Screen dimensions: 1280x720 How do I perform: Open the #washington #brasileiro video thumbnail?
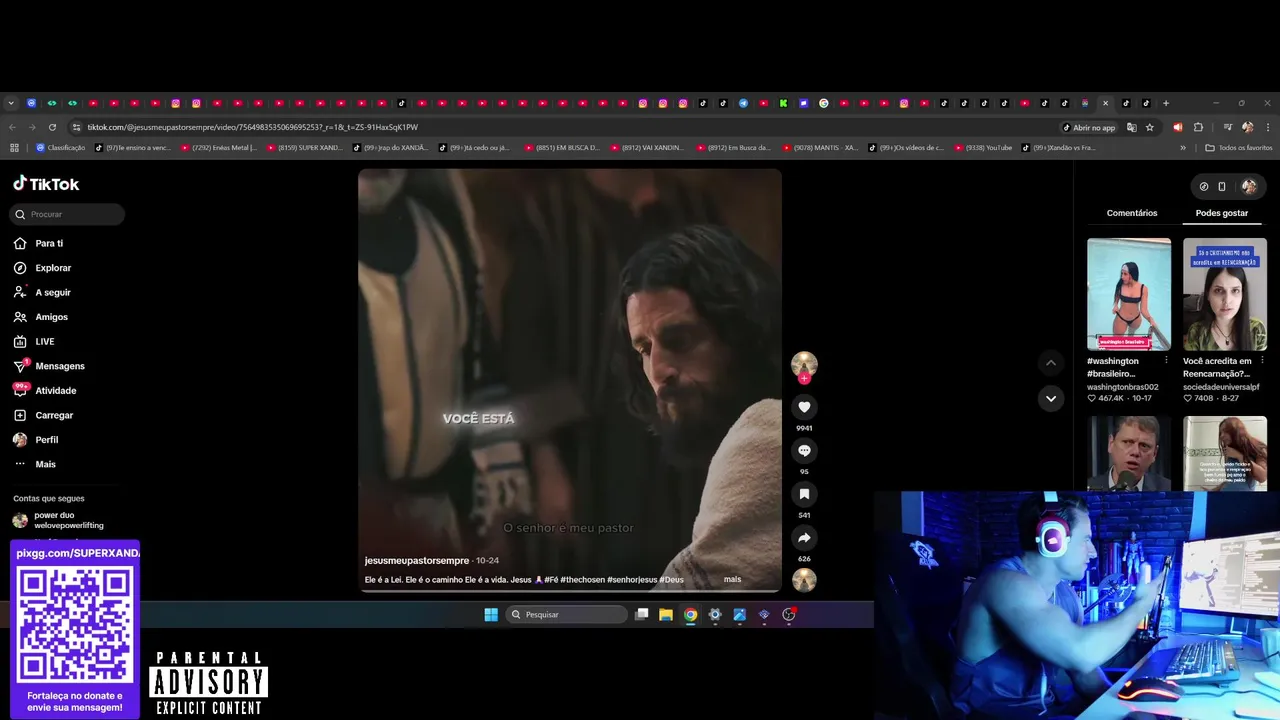pos(1129,294)
